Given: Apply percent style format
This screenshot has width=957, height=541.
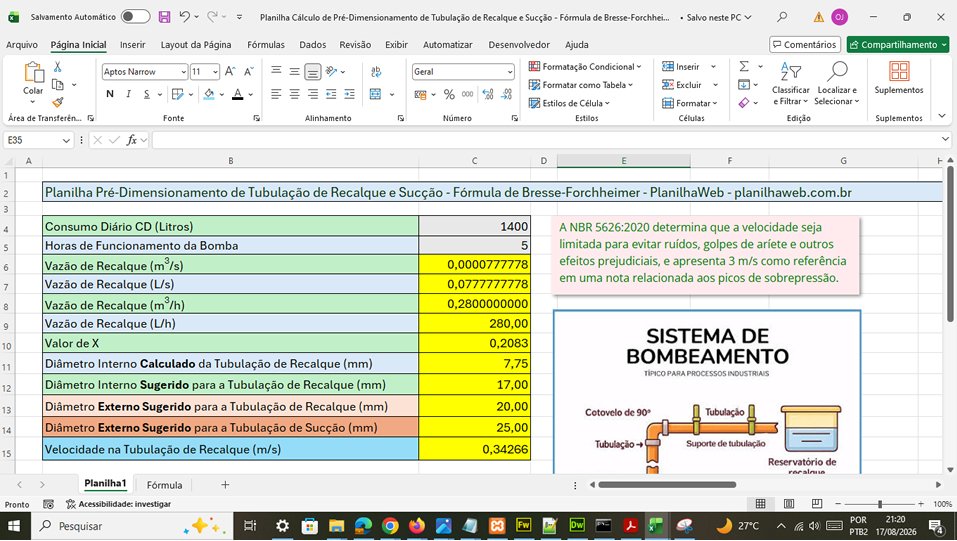Looking at the screenshot, I should point(449,94).
